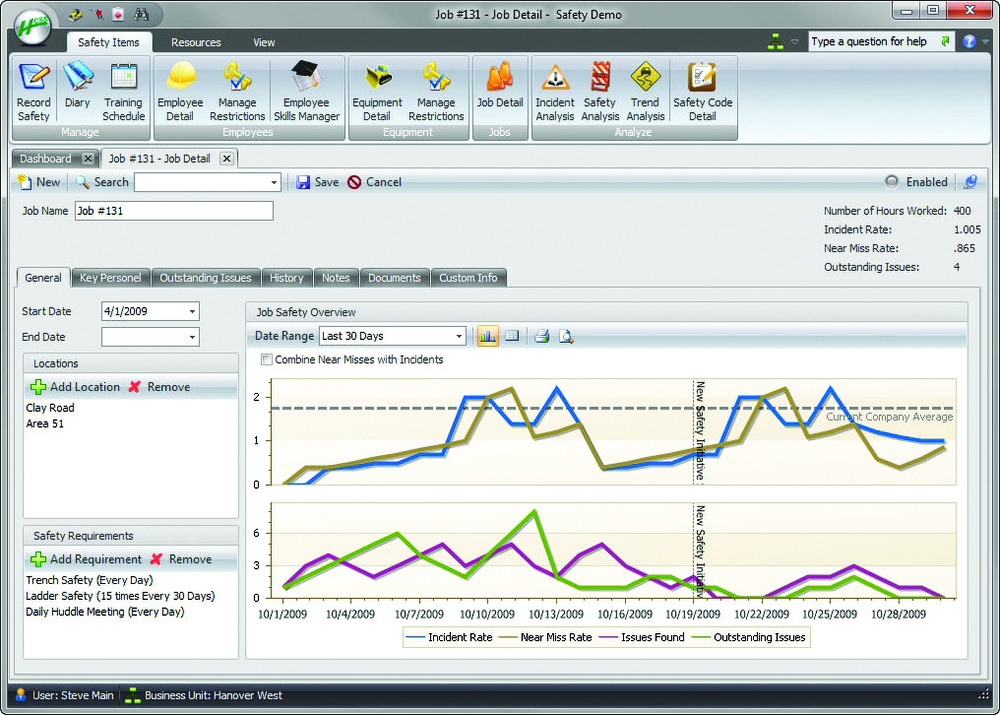Open Safety Code Detail
The width and height of the screenshot is (1000, 715).
[x=702, y=91]
